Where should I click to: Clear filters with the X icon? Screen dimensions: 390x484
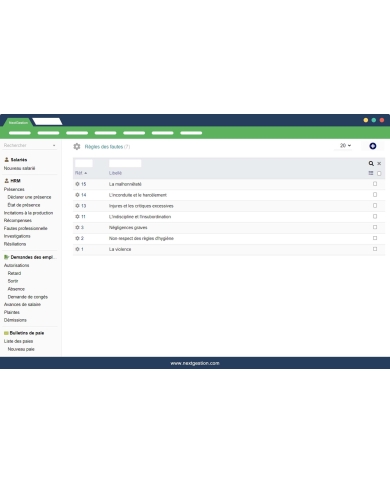coord(379,164)
